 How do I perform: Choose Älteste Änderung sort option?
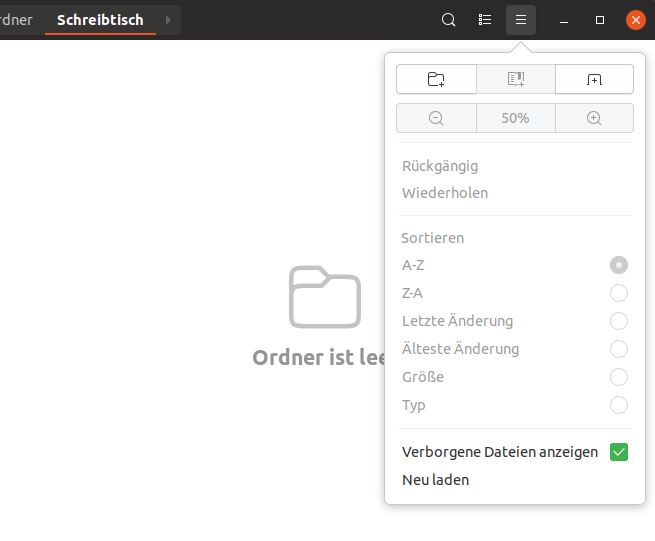(619, 349)
